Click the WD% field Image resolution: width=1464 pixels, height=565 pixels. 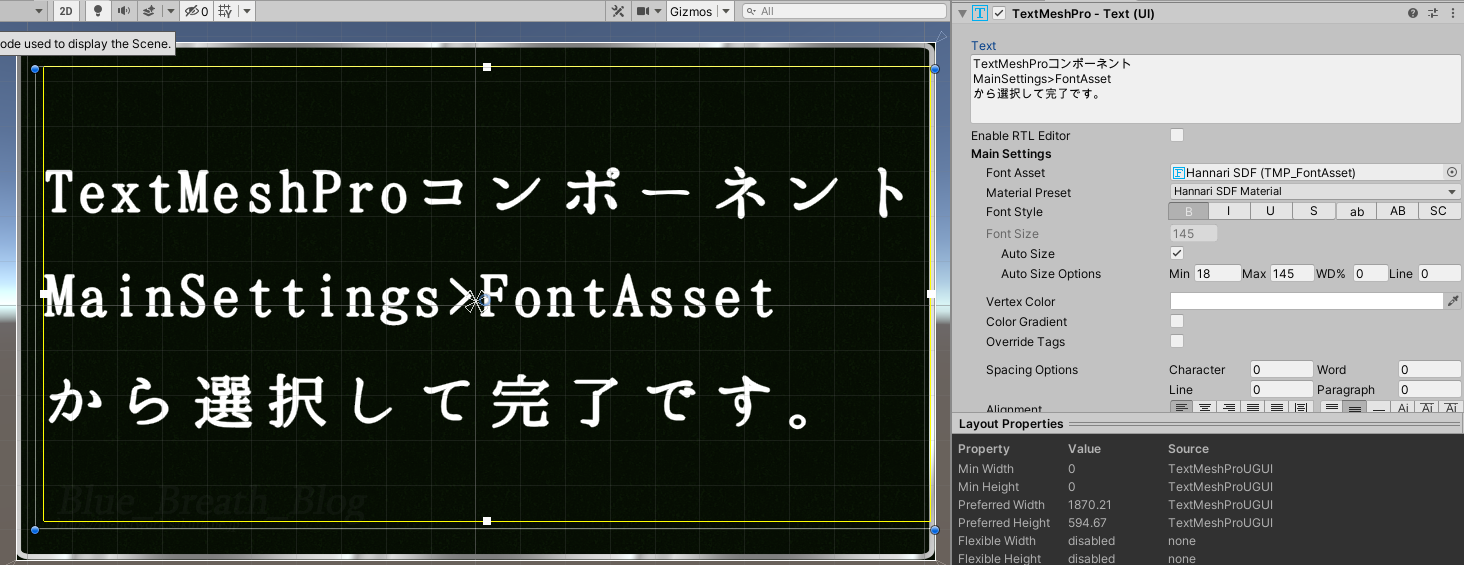coord(1370,273)
